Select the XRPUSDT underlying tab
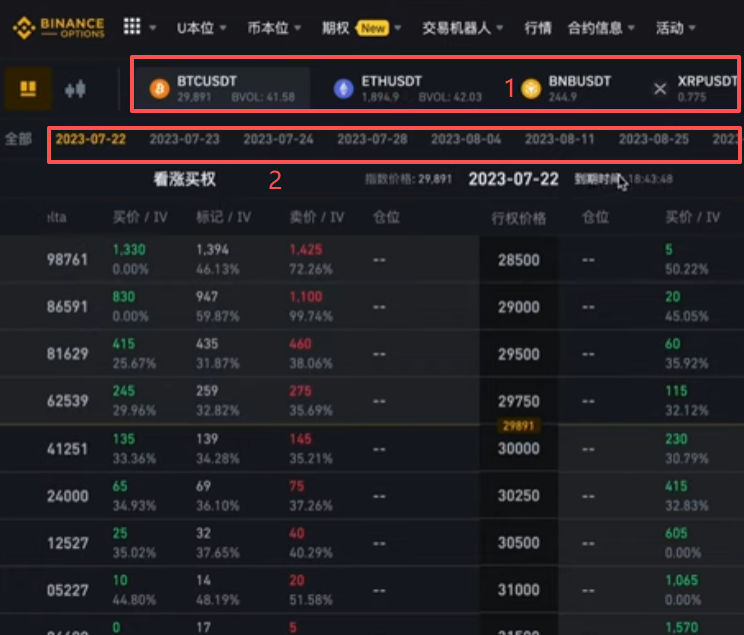Viewport: 744px width, 635px height. [x=695, y=88]
